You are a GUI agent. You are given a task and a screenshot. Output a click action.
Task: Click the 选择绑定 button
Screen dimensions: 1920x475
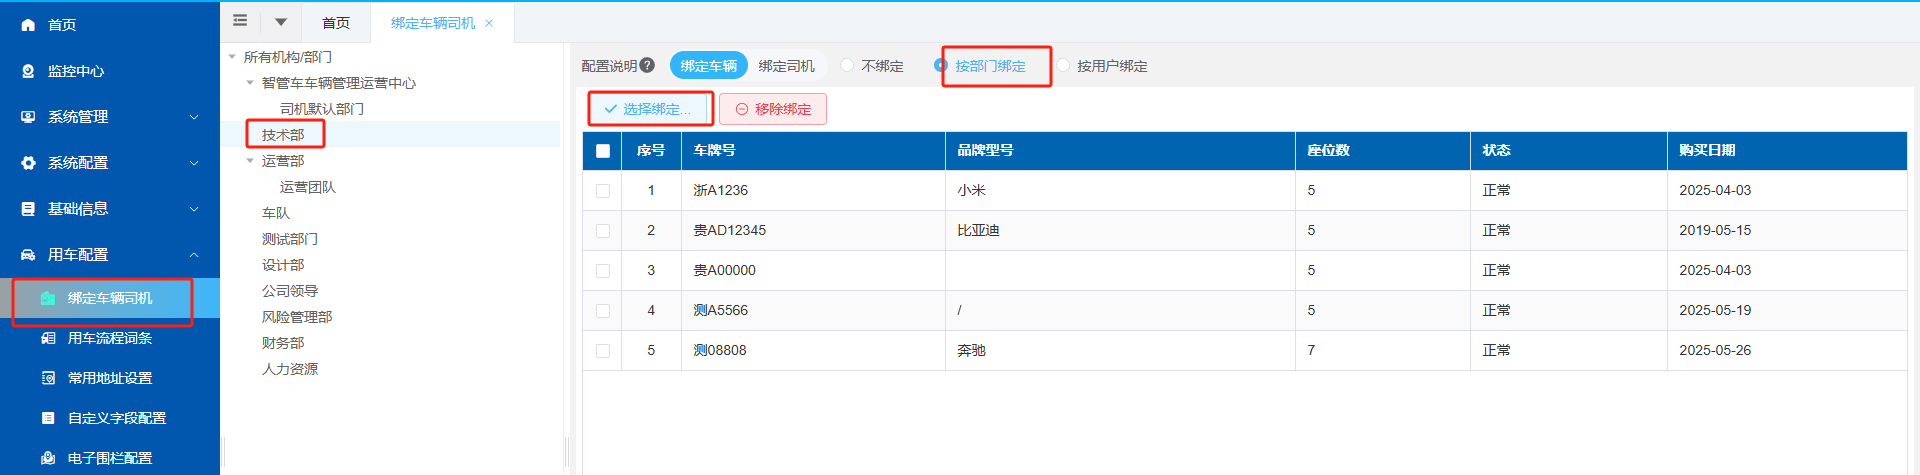pyautogui.click(x=648, y=109)
